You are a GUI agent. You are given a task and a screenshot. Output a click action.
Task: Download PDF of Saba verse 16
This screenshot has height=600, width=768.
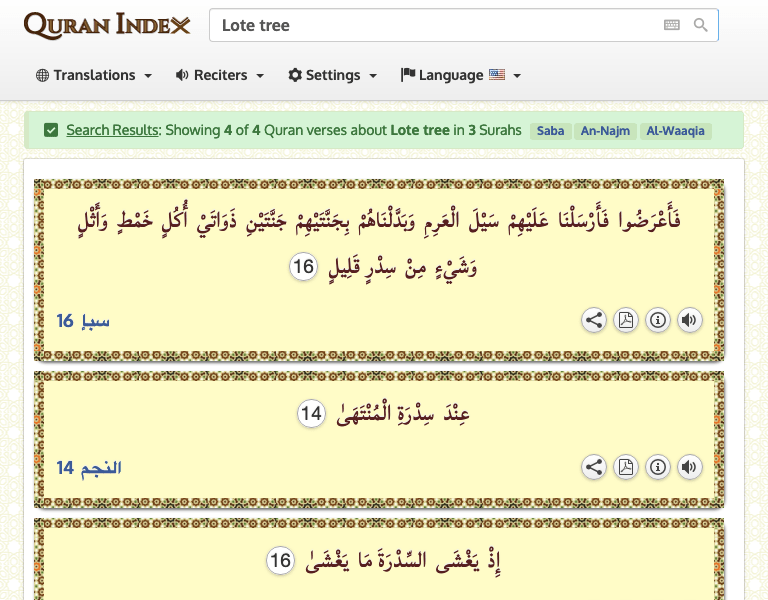pyautogui.click(x=625, y=320)
